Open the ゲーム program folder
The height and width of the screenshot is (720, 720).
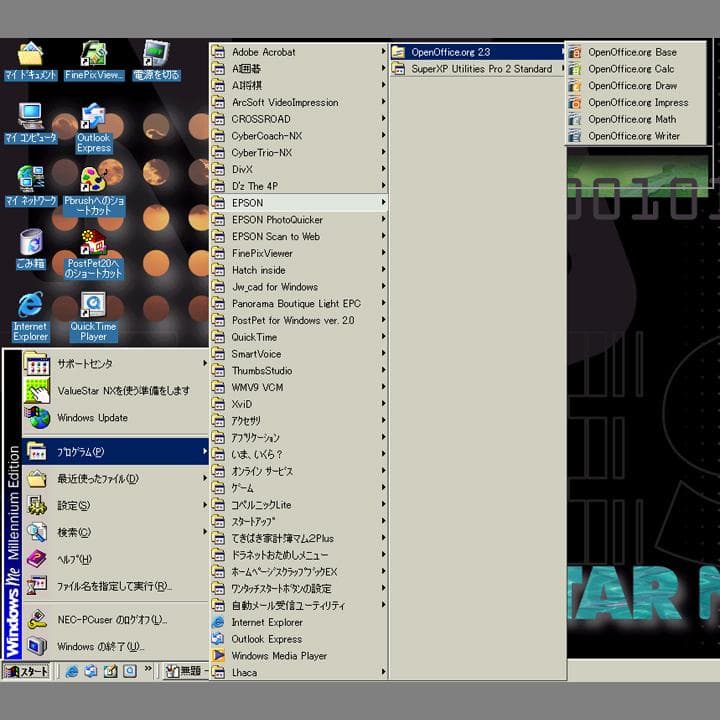pos(298,488)
